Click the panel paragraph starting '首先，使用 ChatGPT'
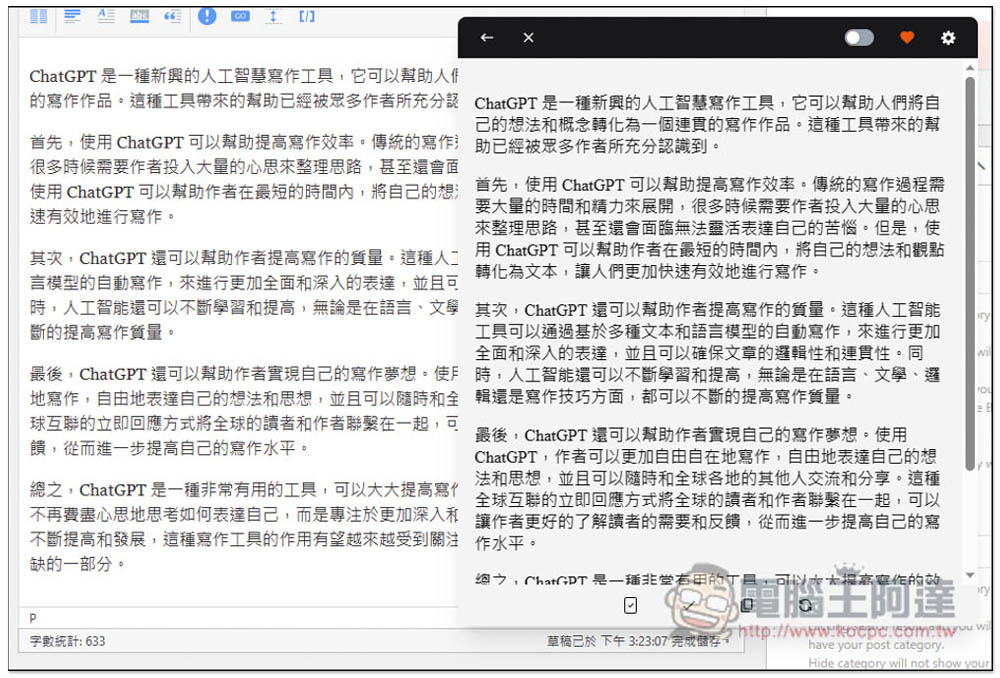Image resolution: width=1000 pixels, height=678 pixels. pos(709,228)
